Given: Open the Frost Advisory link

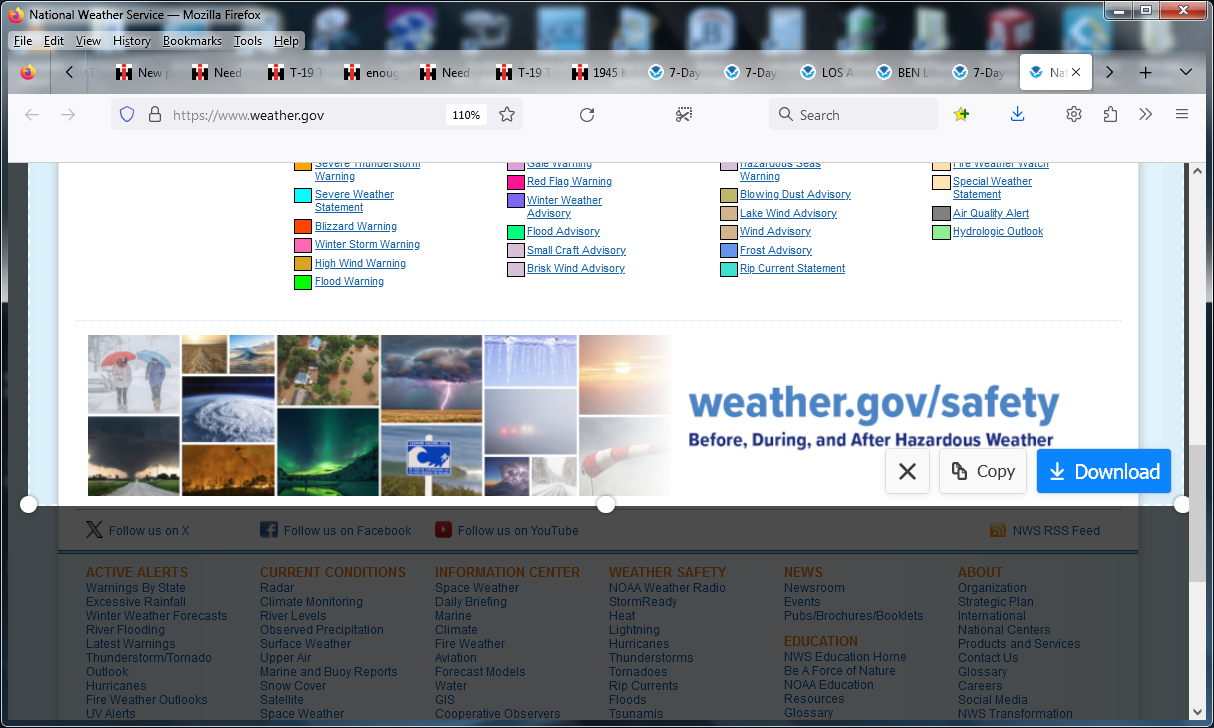Looking at the screenshot, I should tap(776, 250).
